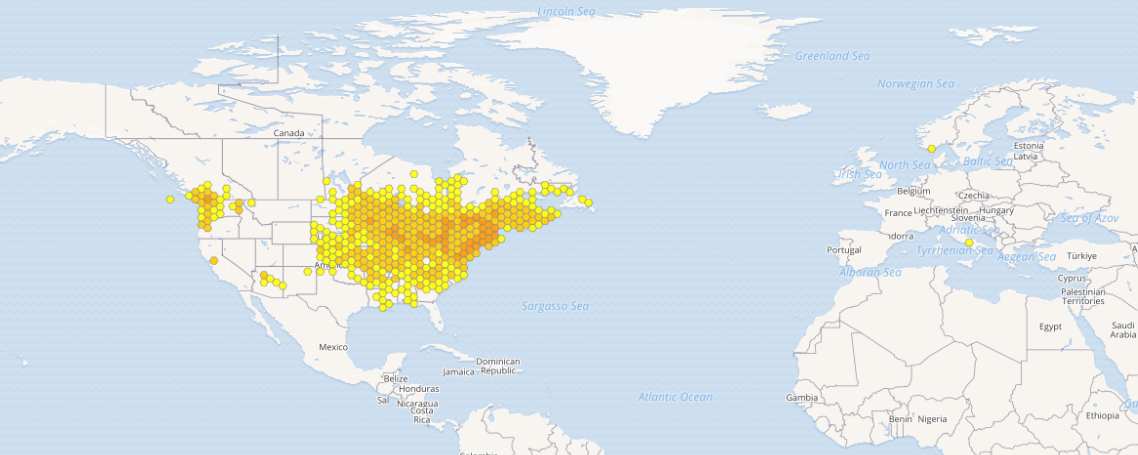
Task: Click the lone orange hexagon in California
Action: [214, 261]
